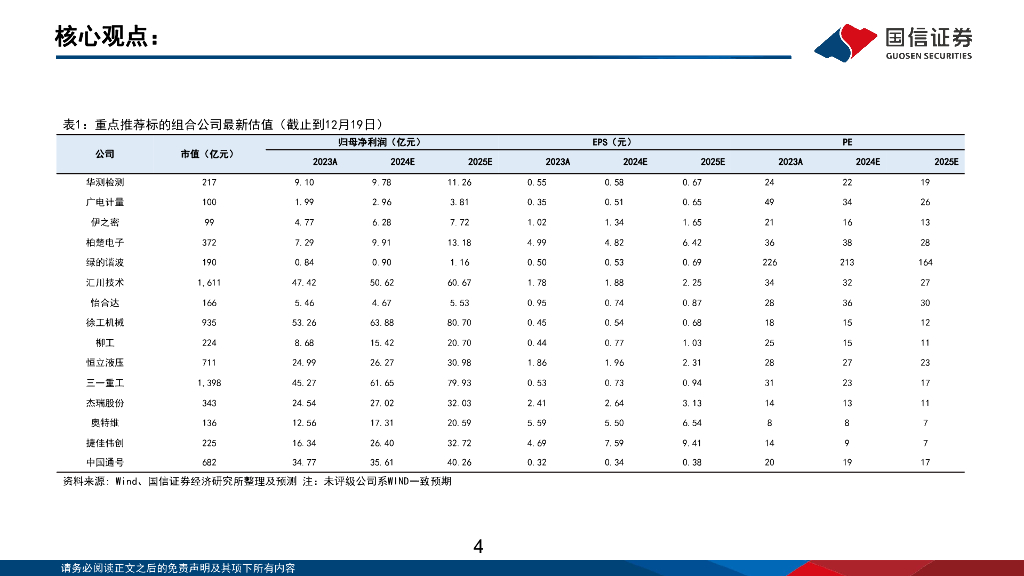Image resolution: width=1024 pixels, height=576 pixels.
Task: Click the 2024E subheader under PE
Action: (868, 162)
